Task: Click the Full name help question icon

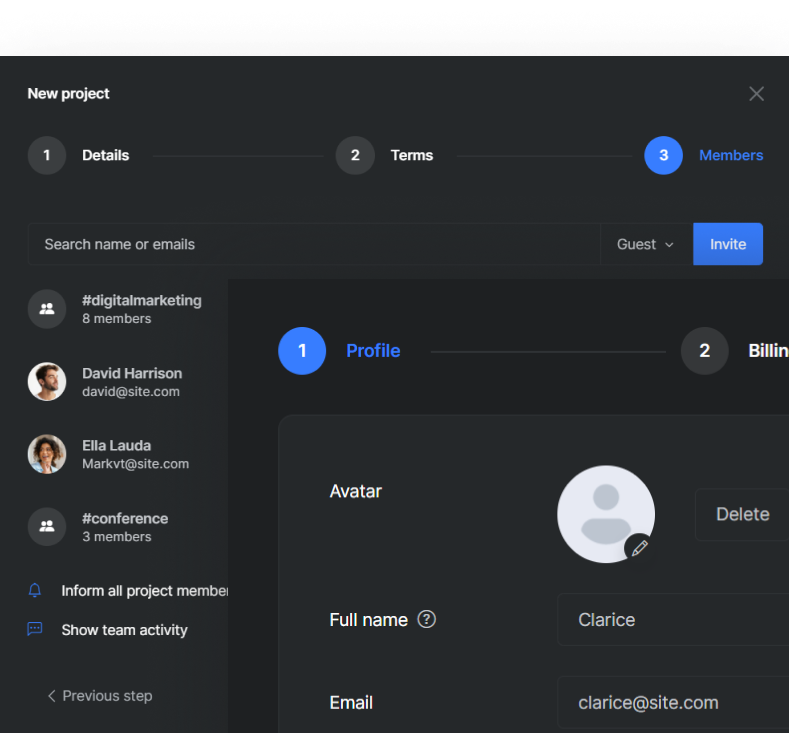Action: click(x=426, y=619)
